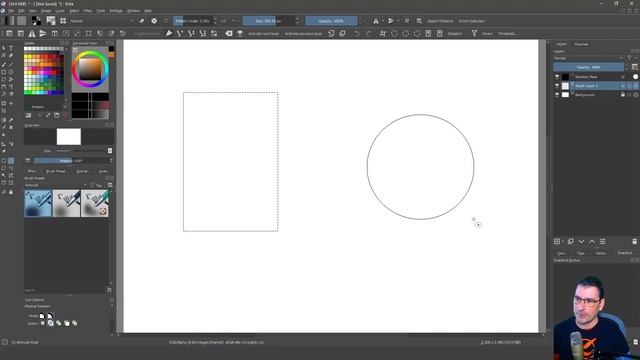The width and height of the screenshot is (640, 360).
Task: Click the Deselect button in toolbar
Action: tap(455, 33)
